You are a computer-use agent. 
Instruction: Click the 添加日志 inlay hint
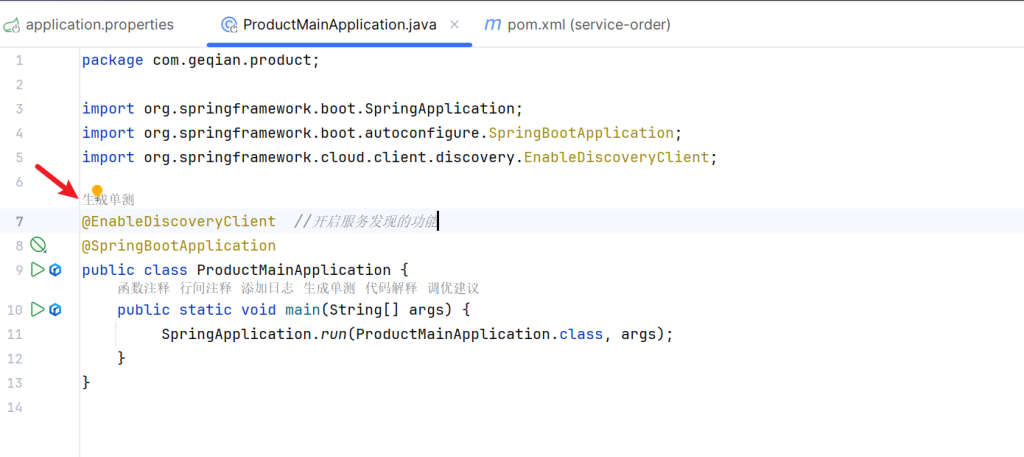(x=268, y=288)
